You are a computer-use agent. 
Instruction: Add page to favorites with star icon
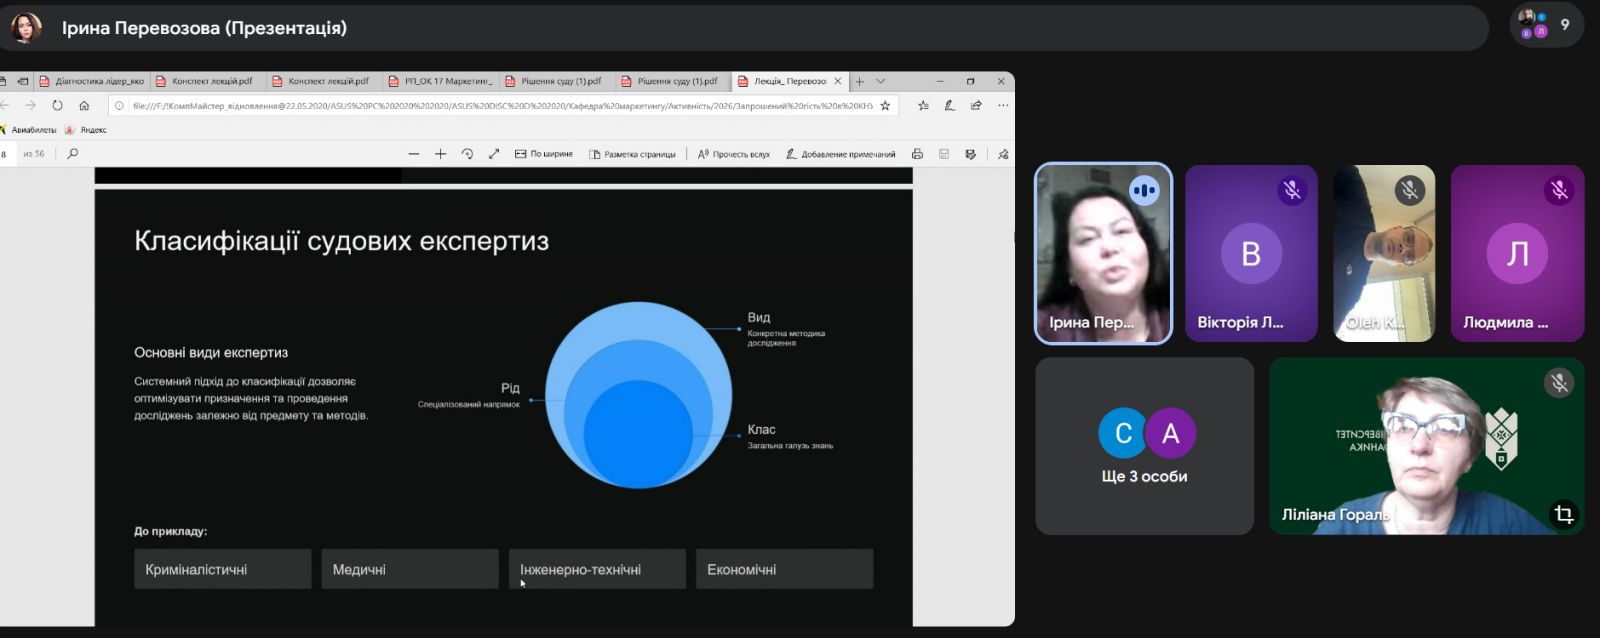884,106
